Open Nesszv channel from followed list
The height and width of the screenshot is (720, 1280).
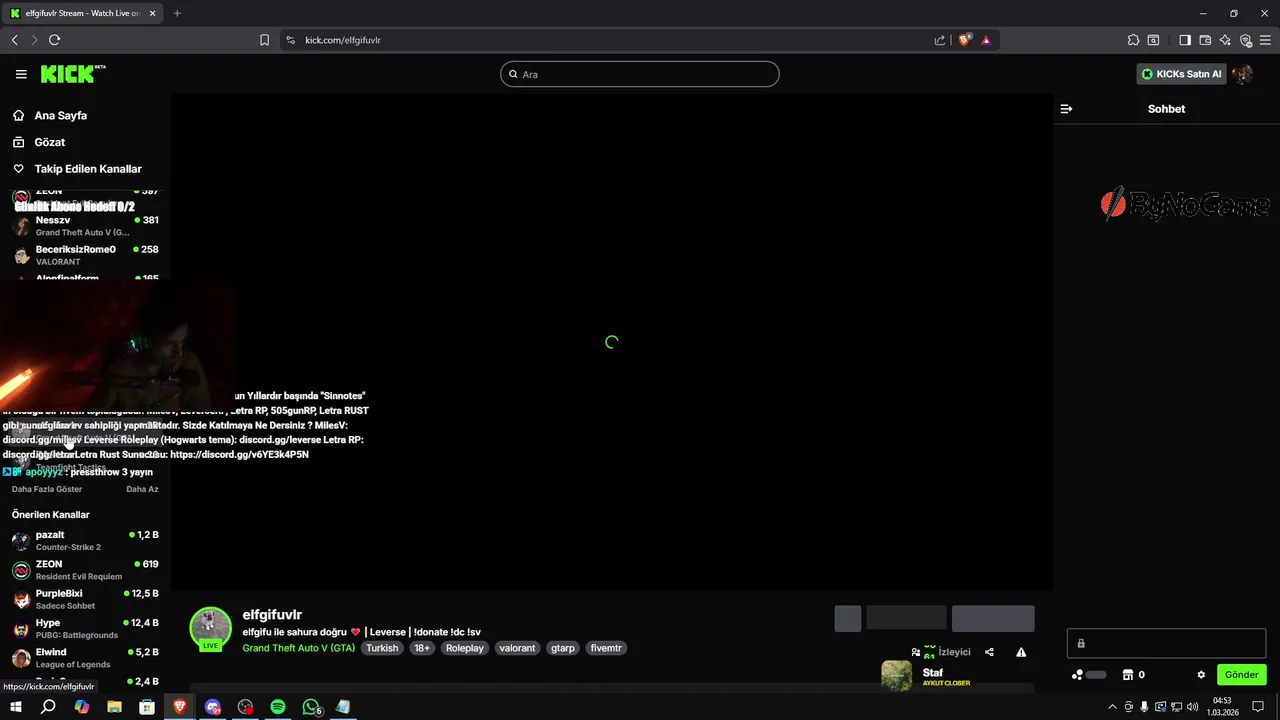tap(85, 226)
